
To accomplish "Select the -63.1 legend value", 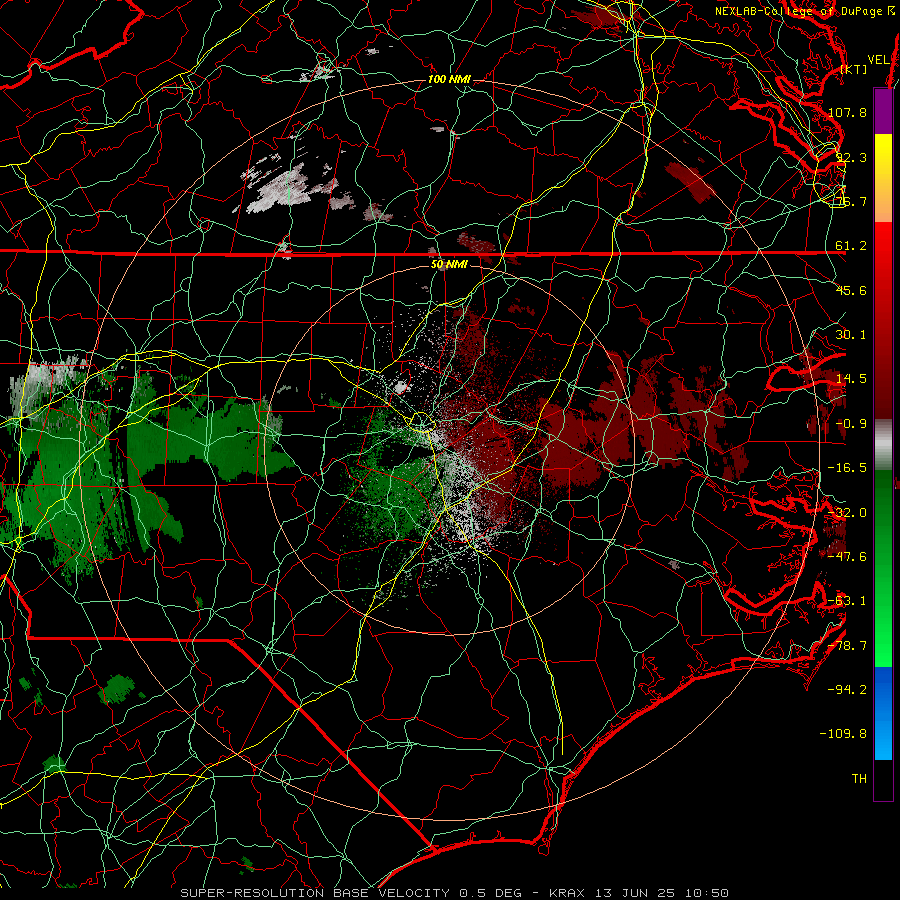I will tap(847, 600).
